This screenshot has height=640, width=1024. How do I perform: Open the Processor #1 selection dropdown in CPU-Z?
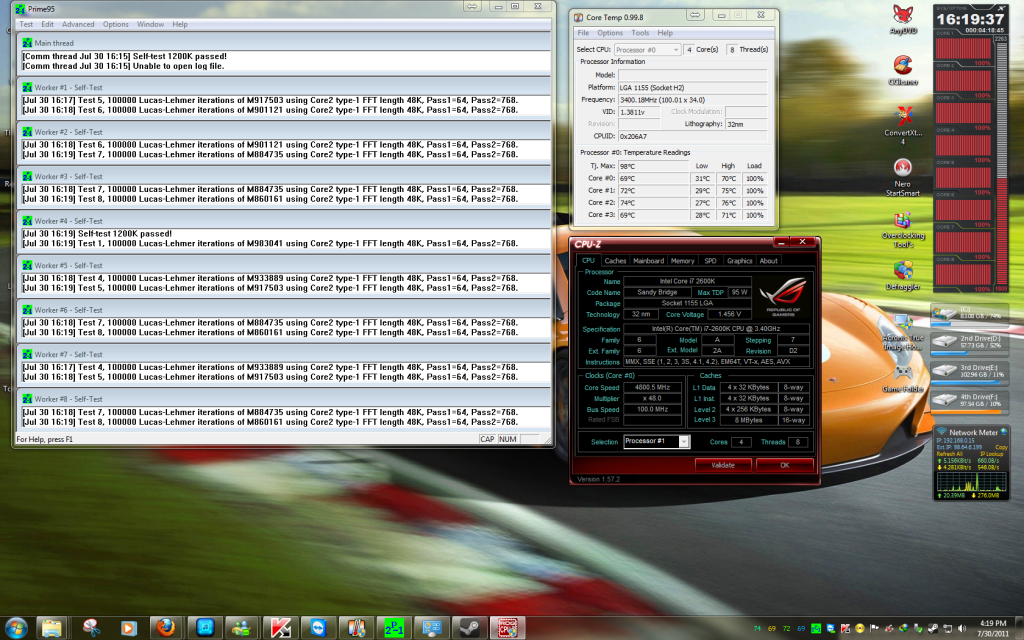tap(656, 441)
